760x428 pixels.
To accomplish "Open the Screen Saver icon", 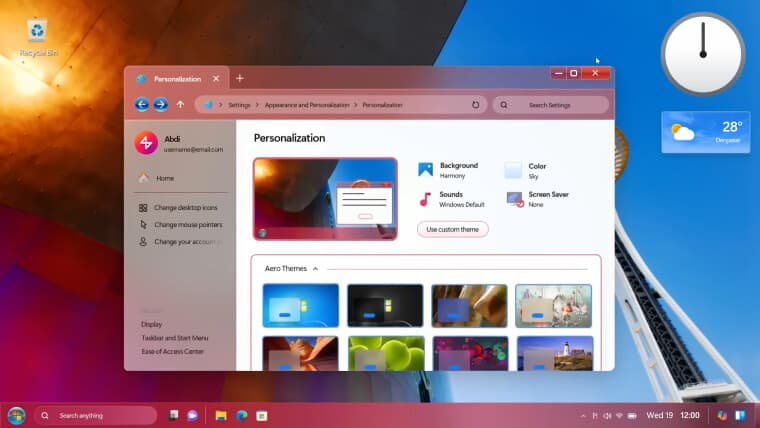I will click(515, 199).
